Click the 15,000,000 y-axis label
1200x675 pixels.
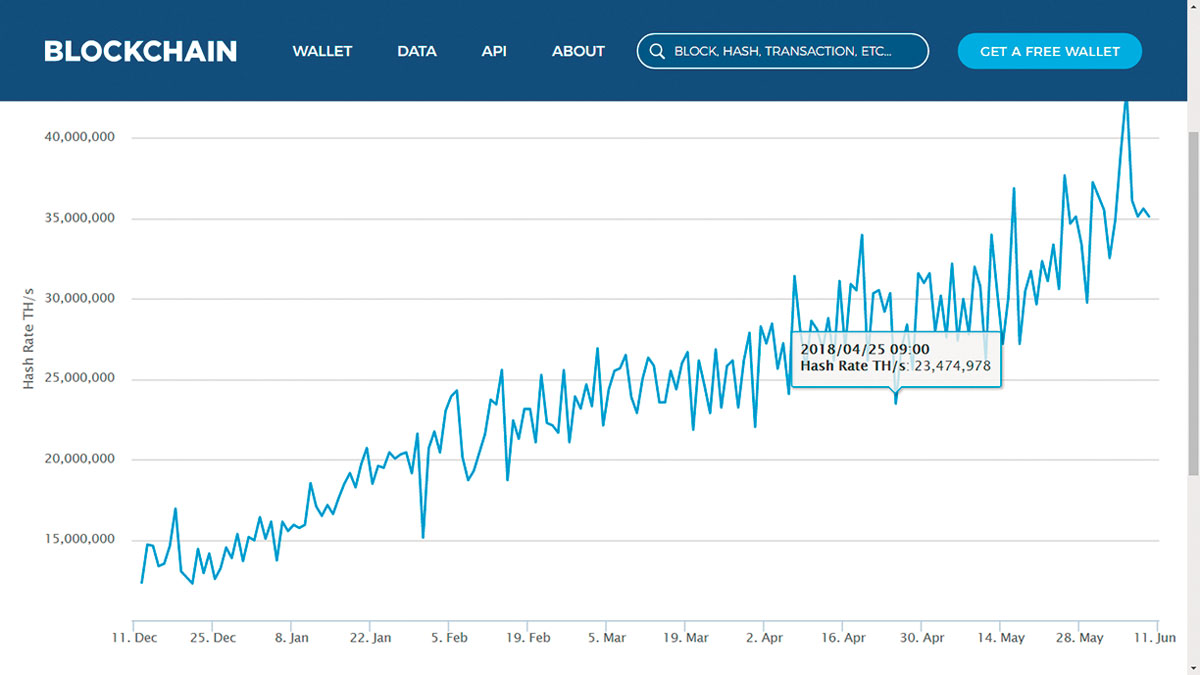80,540
